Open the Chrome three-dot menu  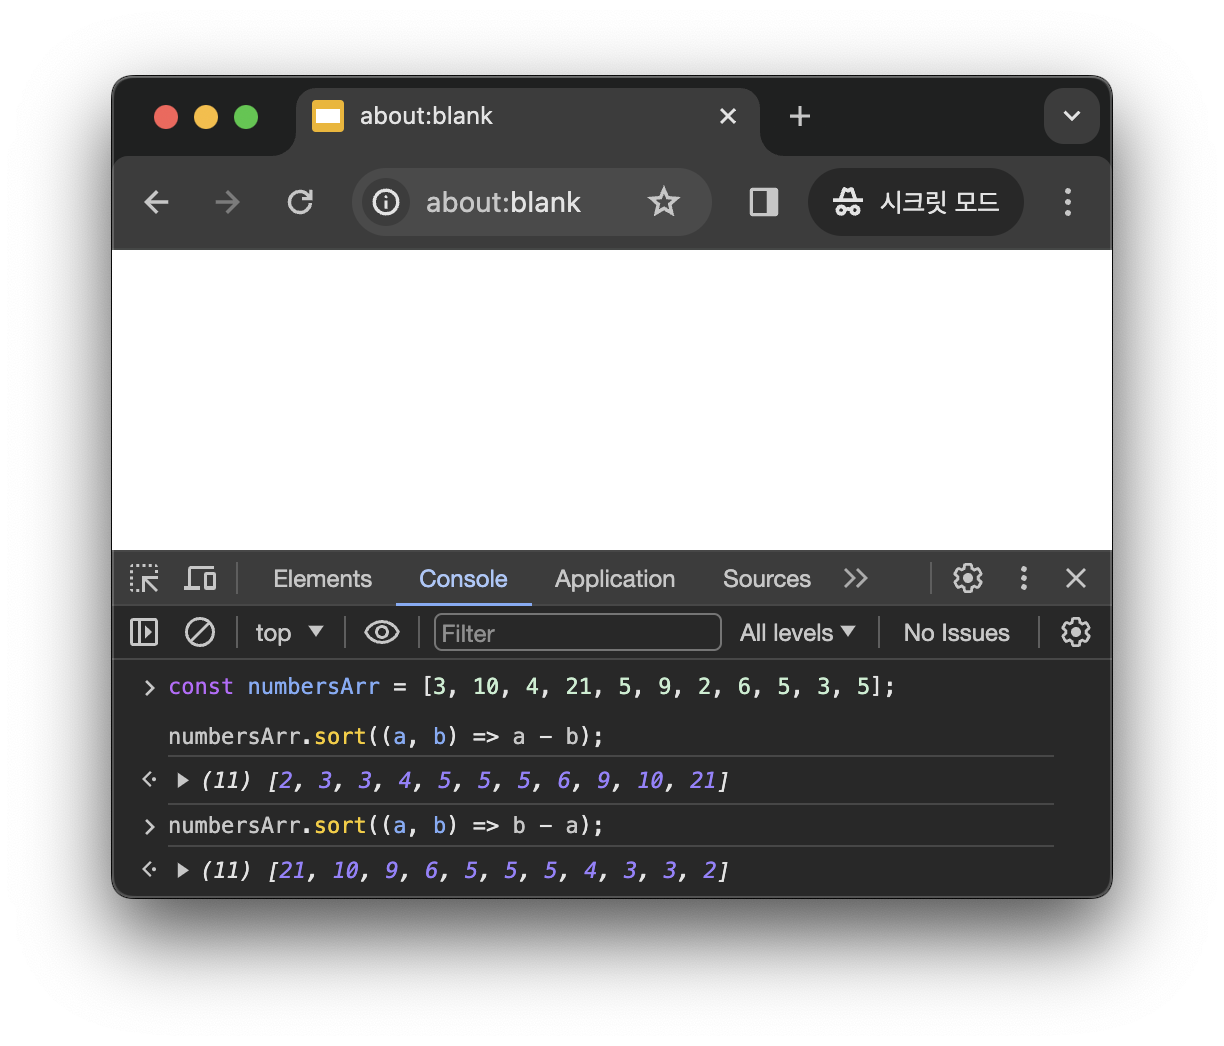pyautogui.click(x=1068, y=202)
